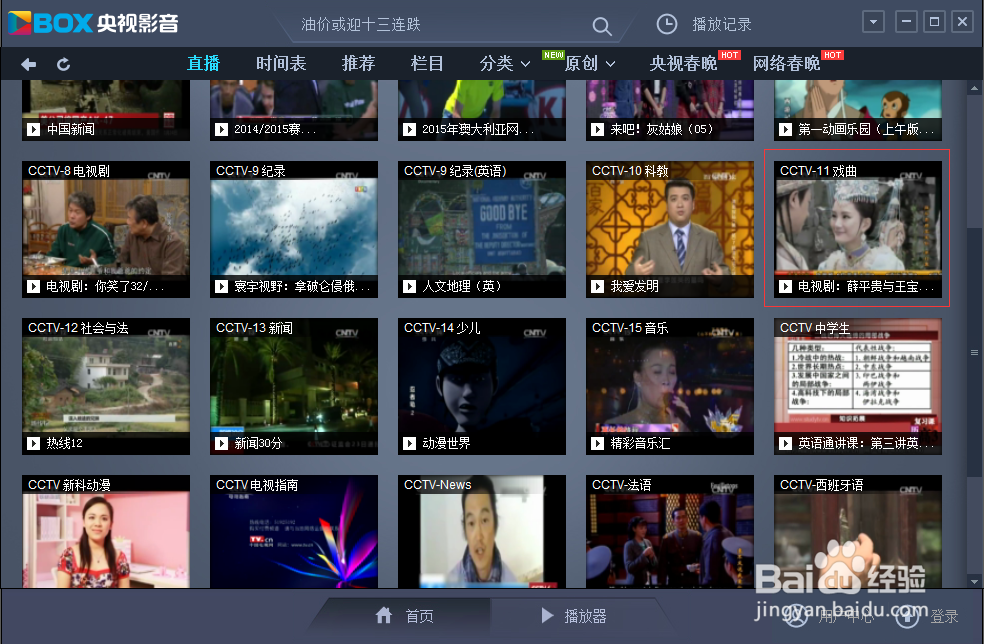This screenshot has height=644, width=984.
Task: Open CCTV-15 音乐 channel thumbnail
Action: coord(670,386)
